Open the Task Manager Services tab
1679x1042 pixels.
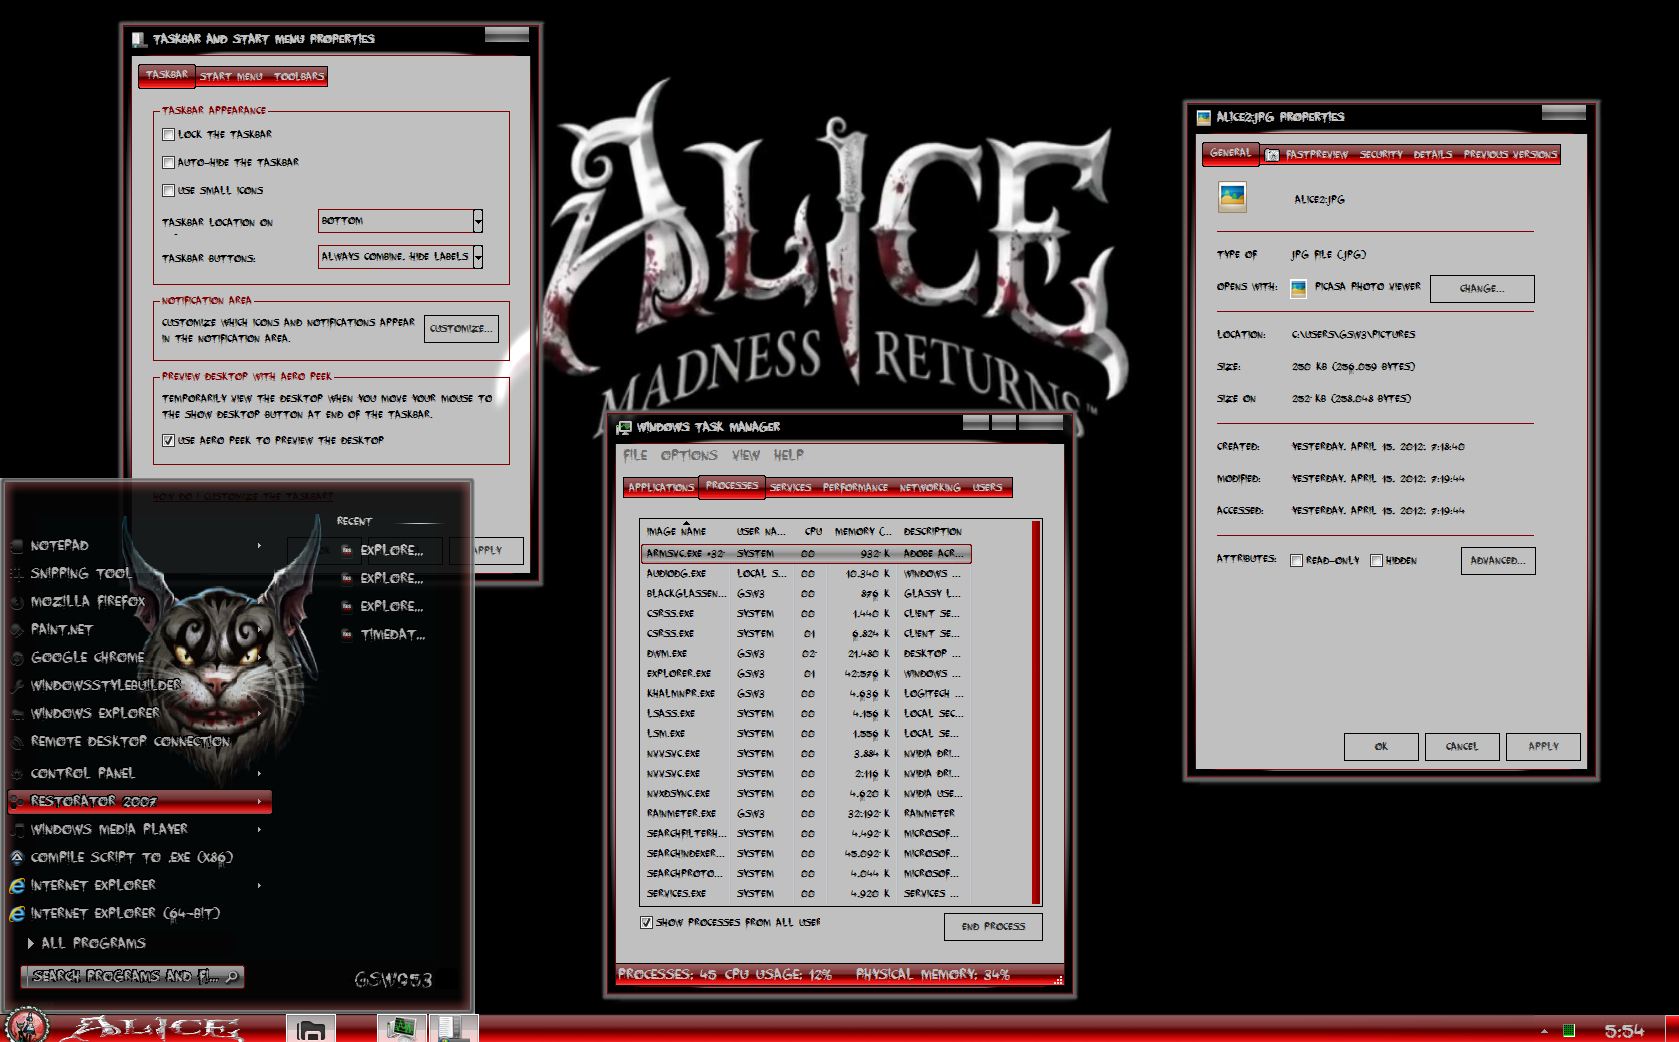[x=790, y=488]
